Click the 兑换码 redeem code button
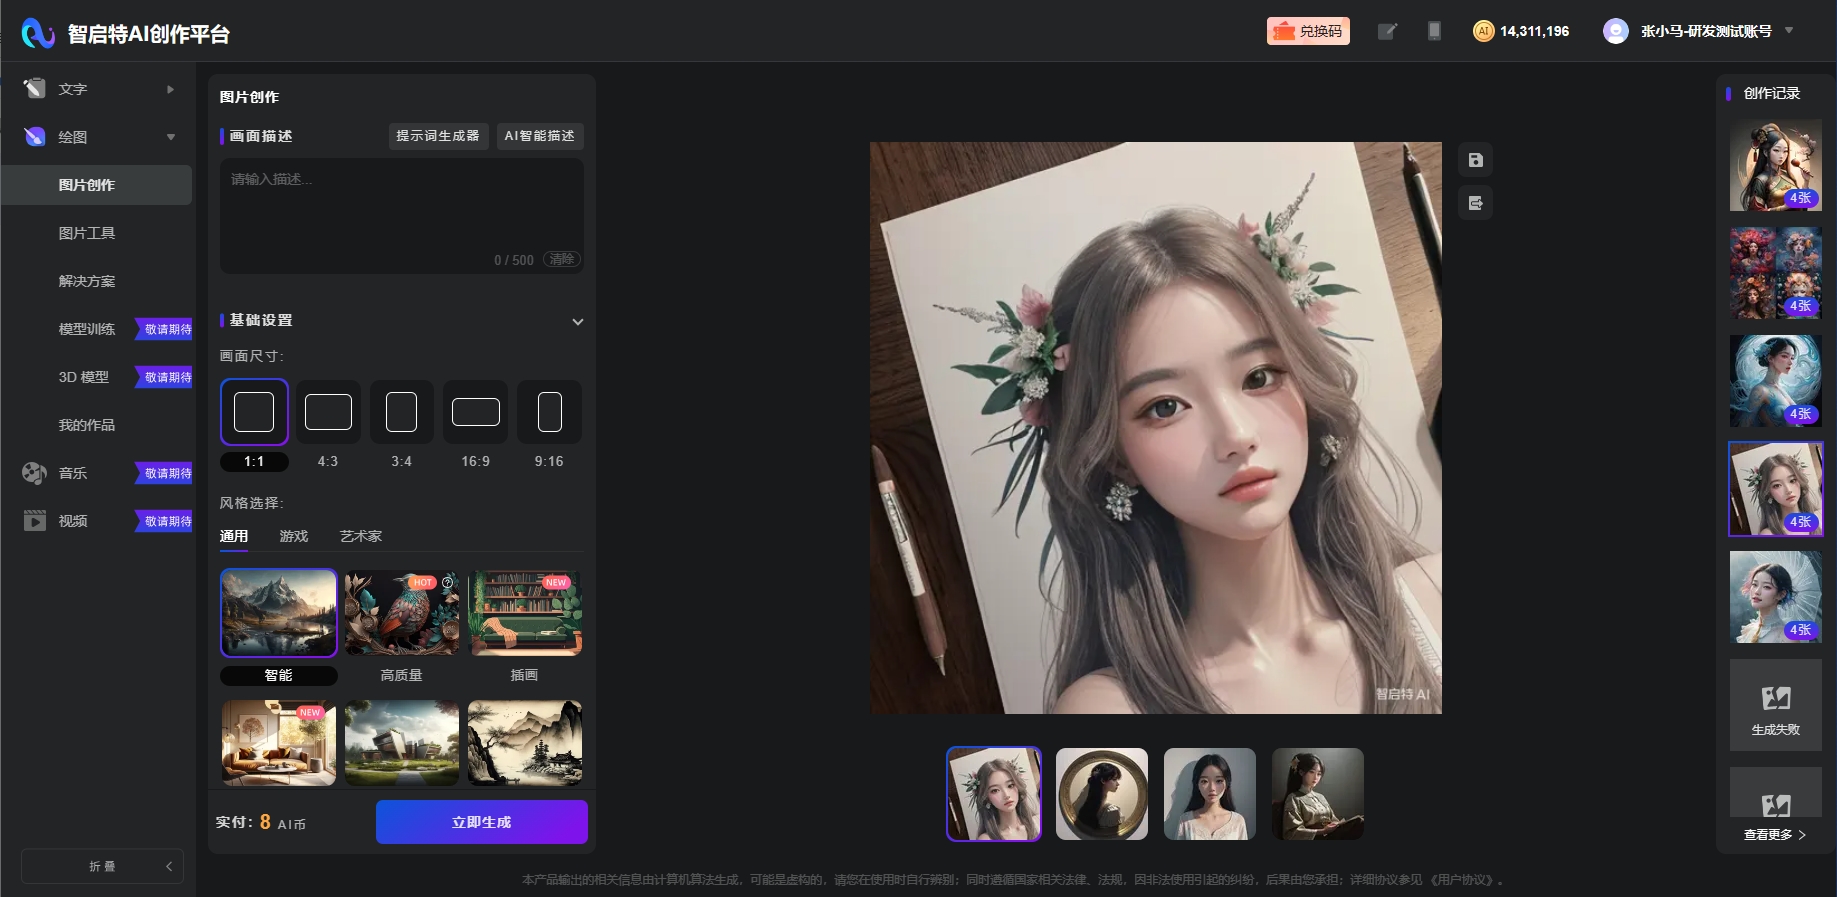The image size is (1837, 897). (1308, 31)
